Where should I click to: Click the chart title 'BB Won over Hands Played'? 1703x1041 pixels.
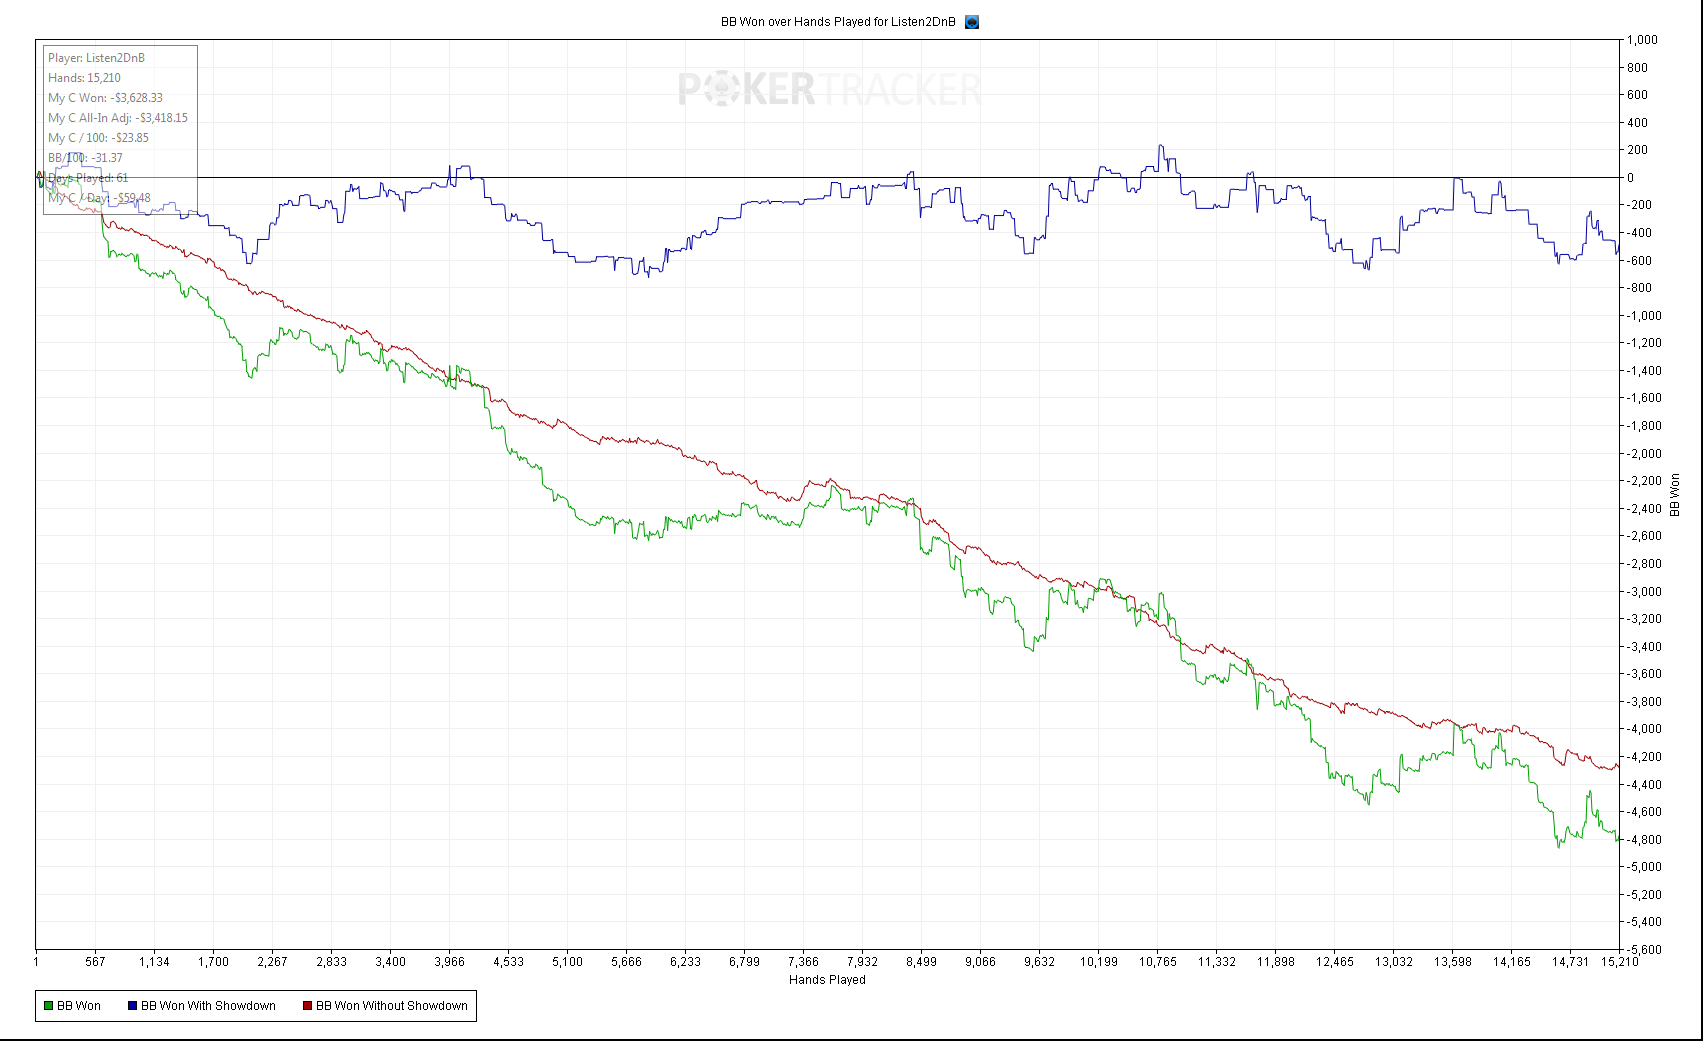point(837,22)
